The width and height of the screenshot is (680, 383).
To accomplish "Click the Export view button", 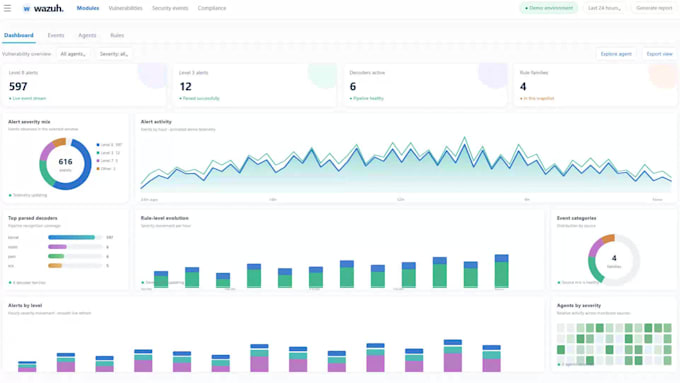I will 659,54.
